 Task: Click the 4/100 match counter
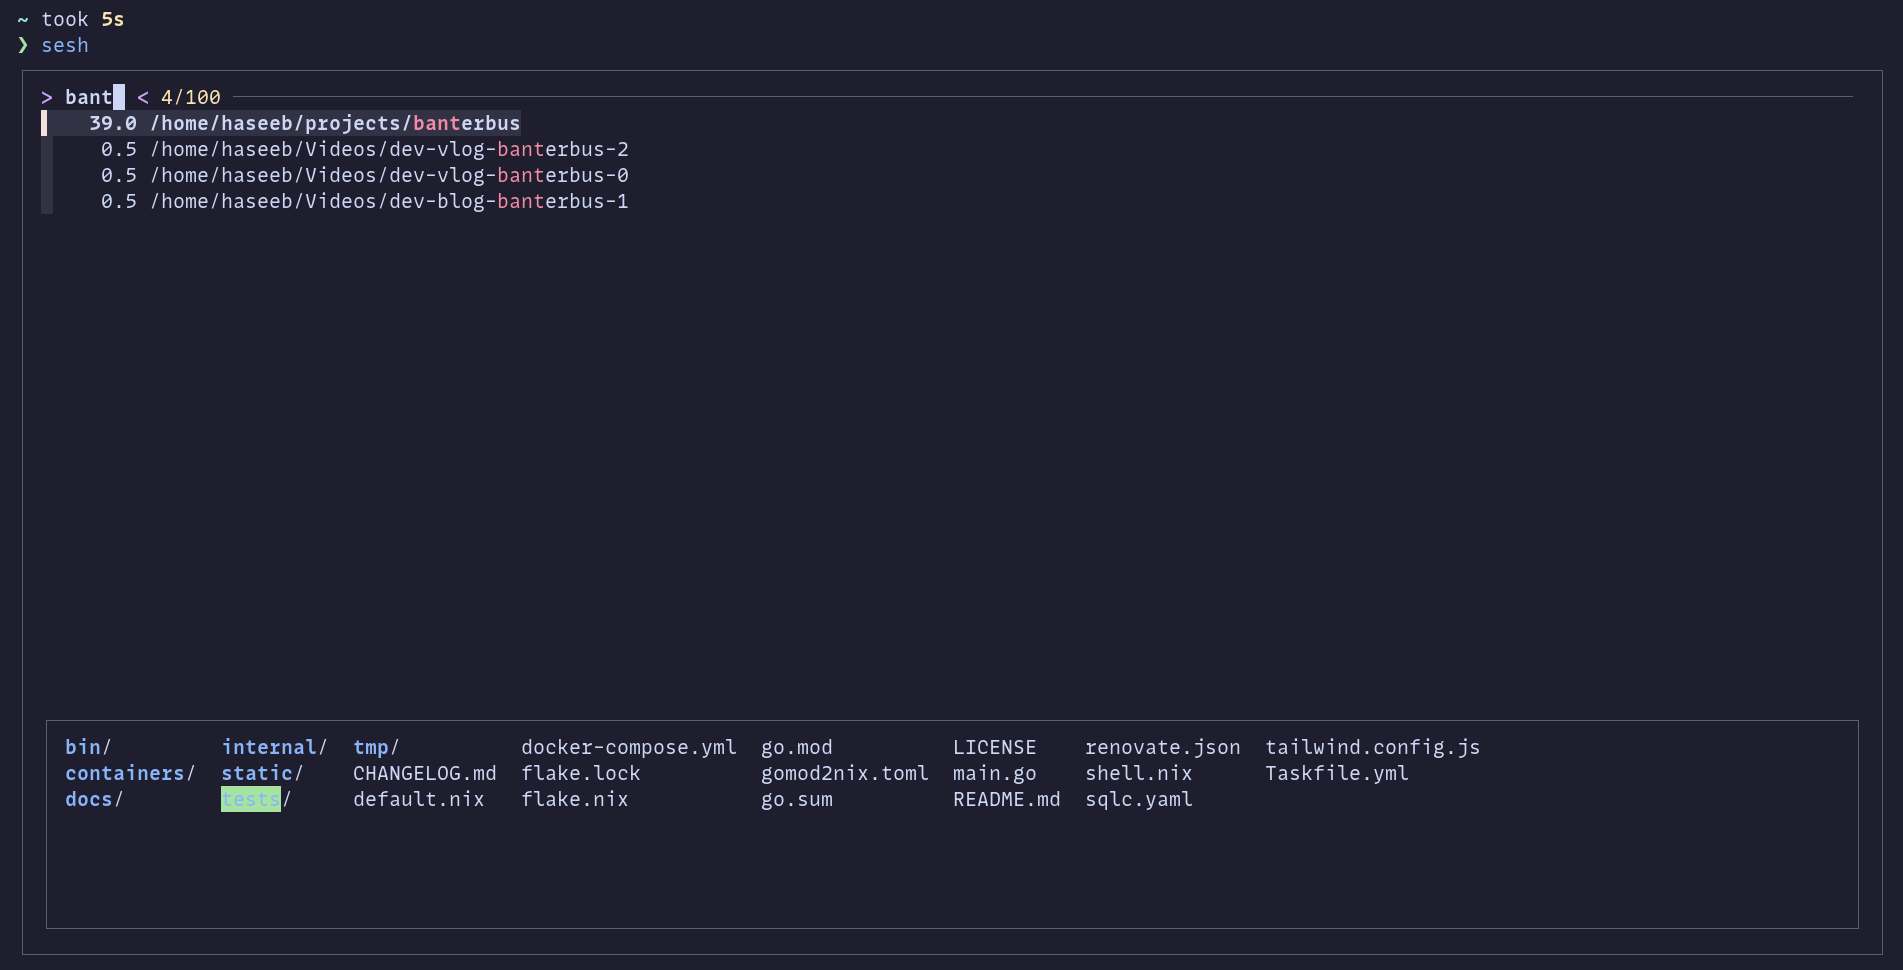(x=191, y=97)
